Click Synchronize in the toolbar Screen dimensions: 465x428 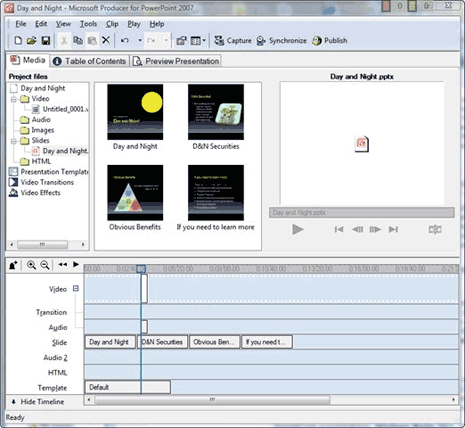tap(282, 41)
